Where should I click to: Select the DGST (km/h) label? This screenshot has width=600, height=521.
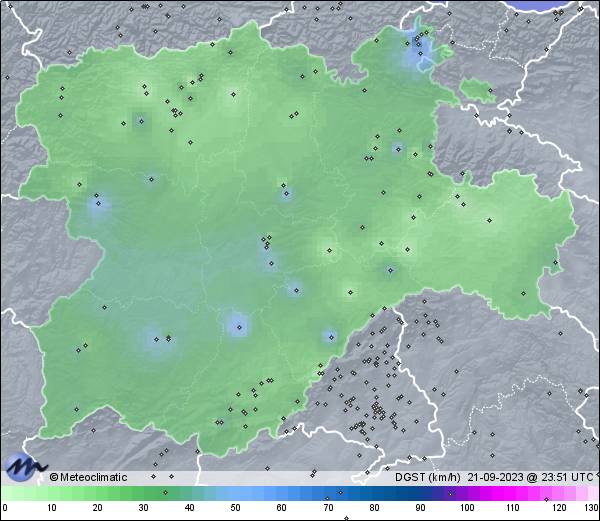[x=428, y=477]
